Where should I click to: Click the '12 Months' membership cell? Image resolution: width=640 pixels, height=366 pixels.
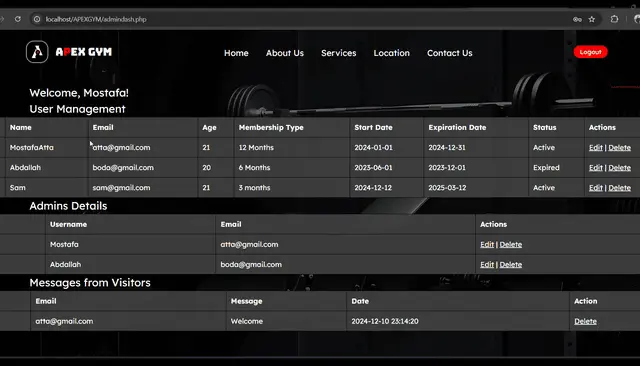[x=256, y=148]
